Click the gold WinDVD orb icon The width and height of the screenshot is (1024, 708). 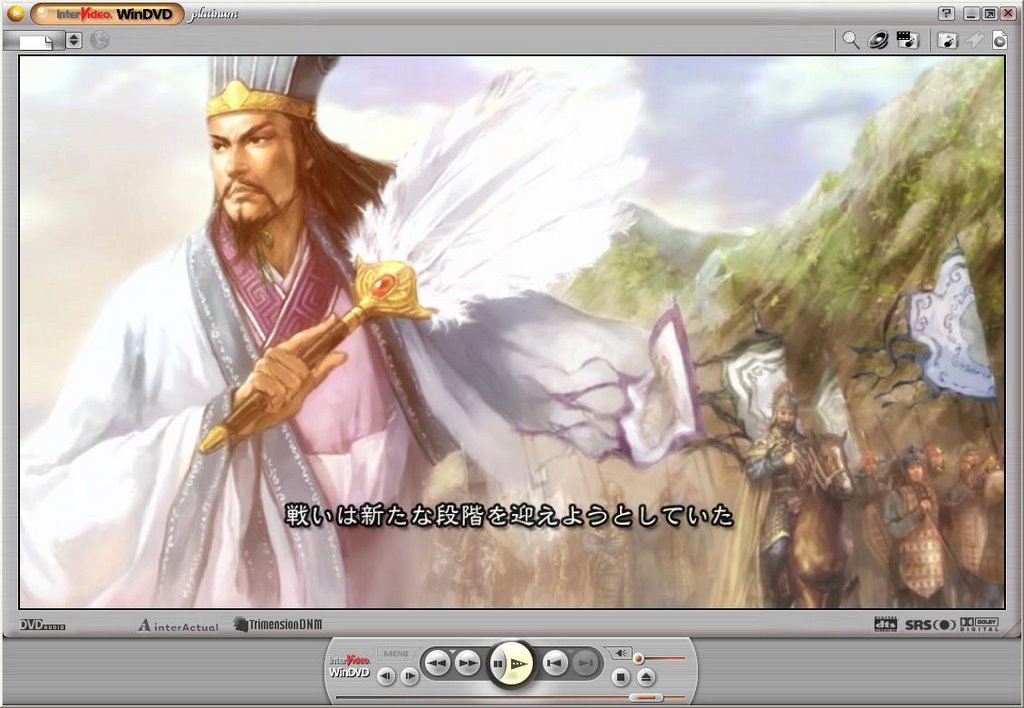tap(15, 13)
